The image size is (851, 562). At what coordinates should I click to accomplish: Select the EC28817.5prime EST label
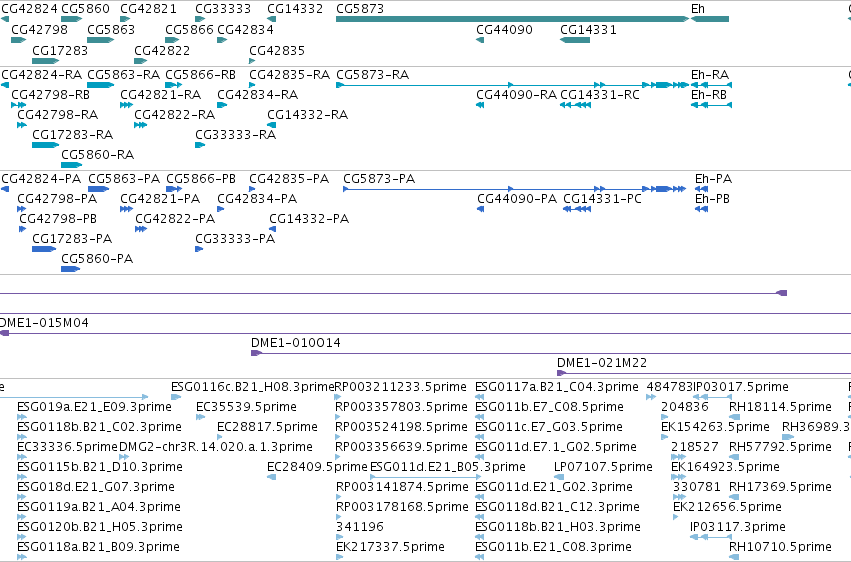tap(268, 427)
